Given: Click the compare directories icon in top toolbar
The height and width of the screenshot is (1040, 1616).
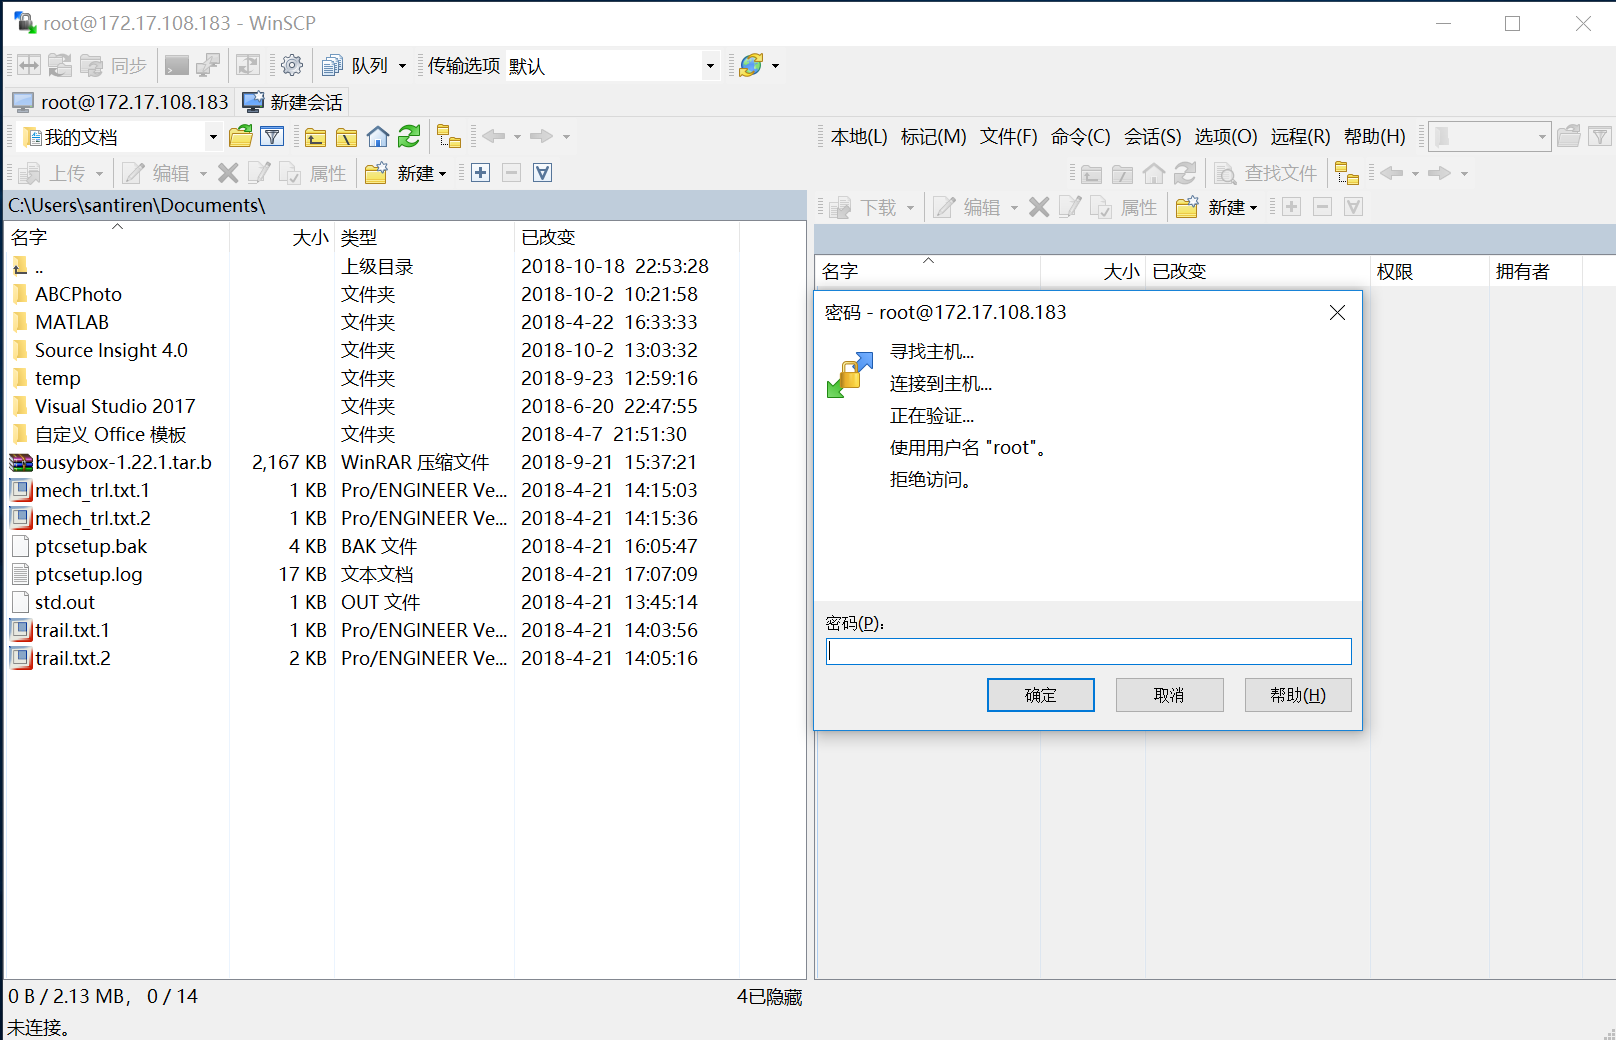Looking at the screenshot, I should [x=29, y=66].
